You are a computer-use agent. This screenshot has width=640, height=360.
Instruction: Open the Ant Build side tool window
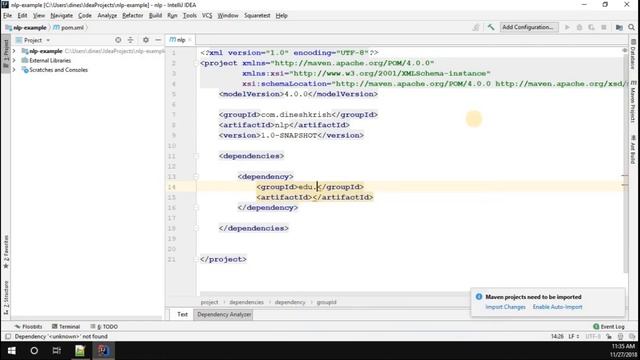tap(633, 149)
